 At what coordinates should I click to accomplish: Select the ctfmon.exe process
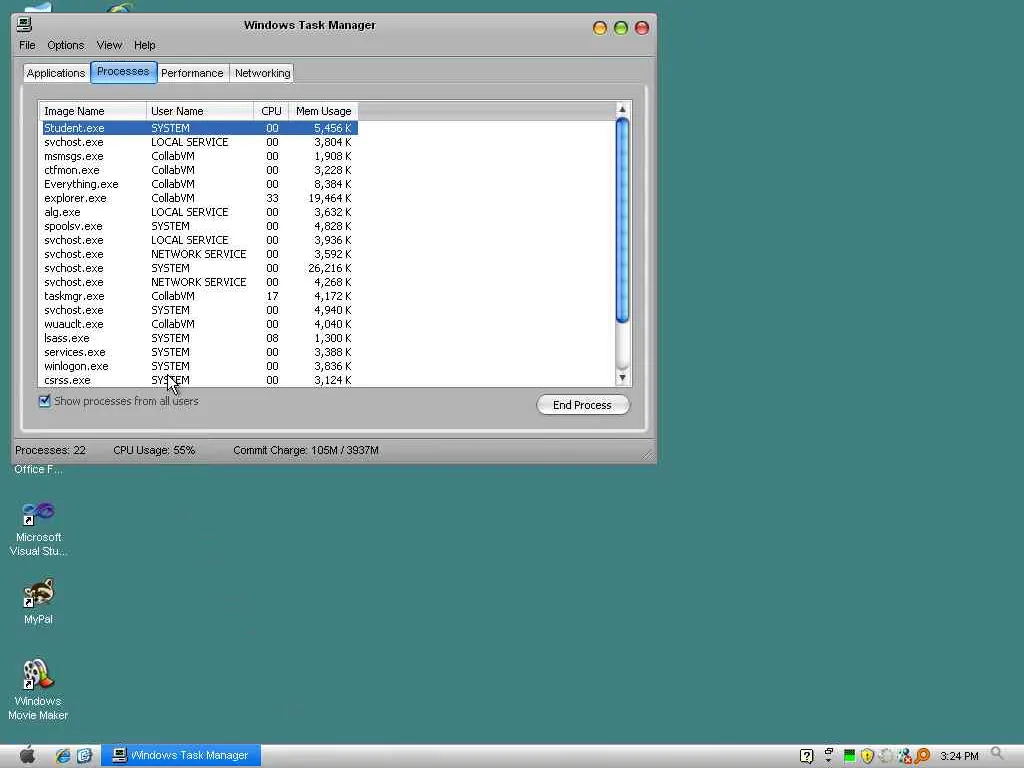[x=200, y=170]
